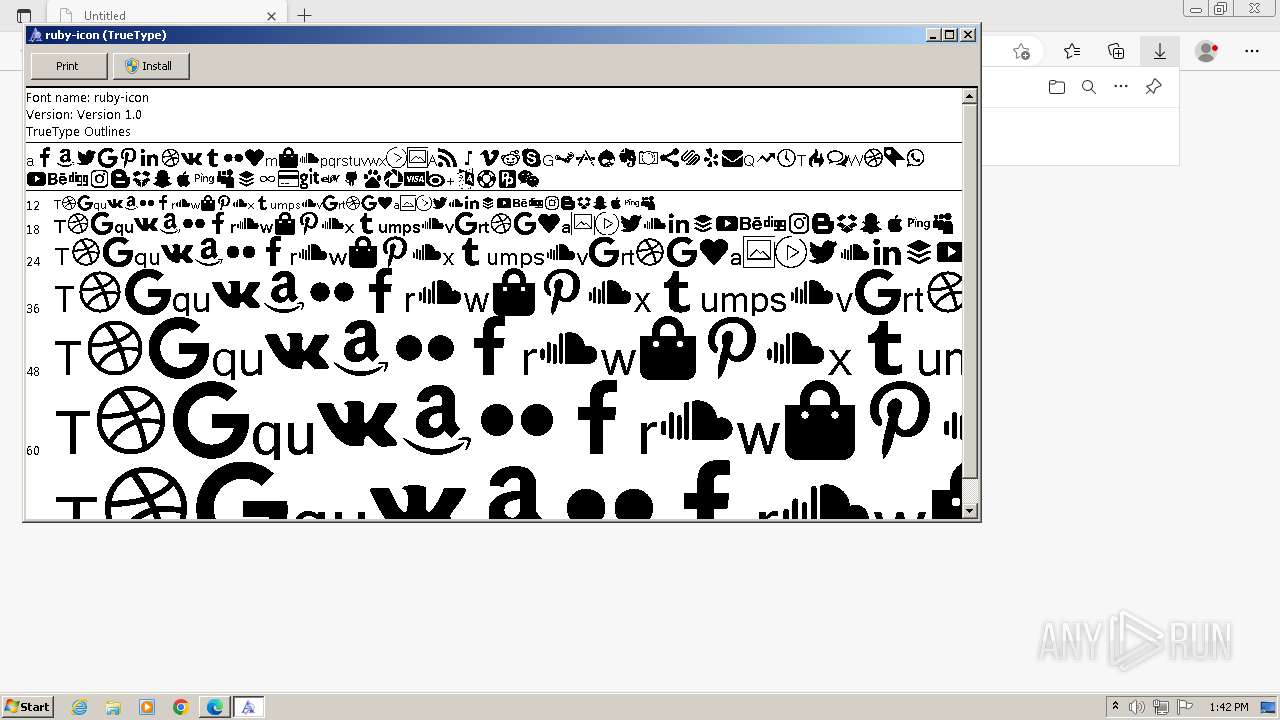
Task: Search downloads in downloads panel
Action: (x=1089, y=87)
